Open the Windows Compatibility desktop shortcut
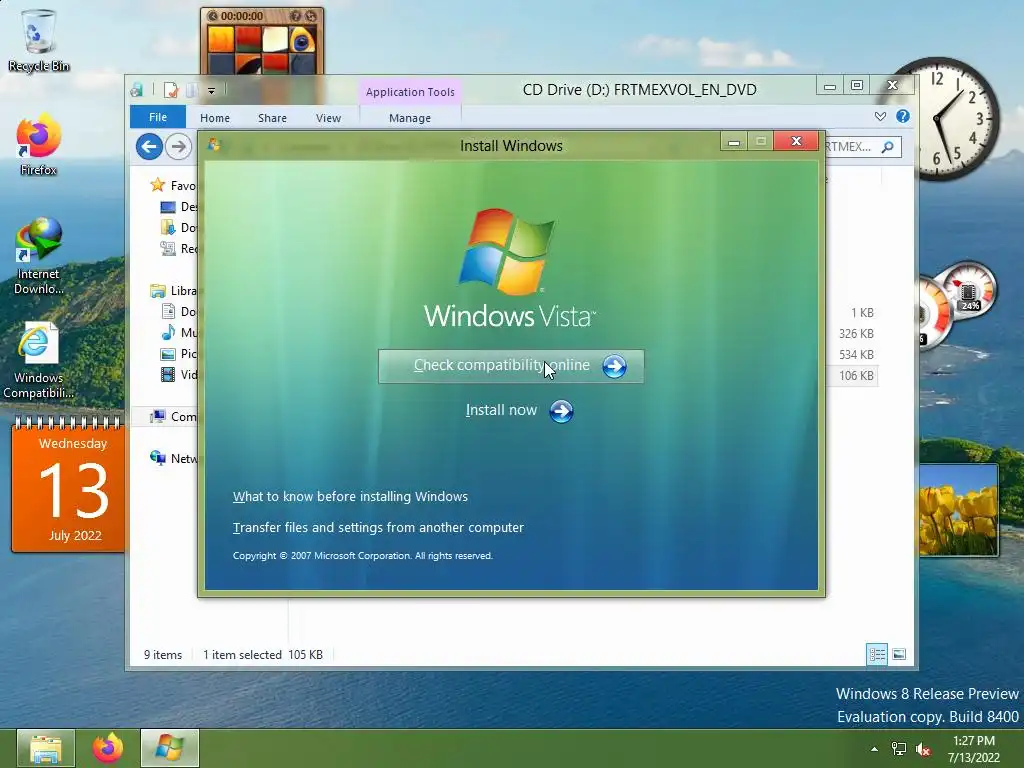1024x768 pixels. (38, 360)
